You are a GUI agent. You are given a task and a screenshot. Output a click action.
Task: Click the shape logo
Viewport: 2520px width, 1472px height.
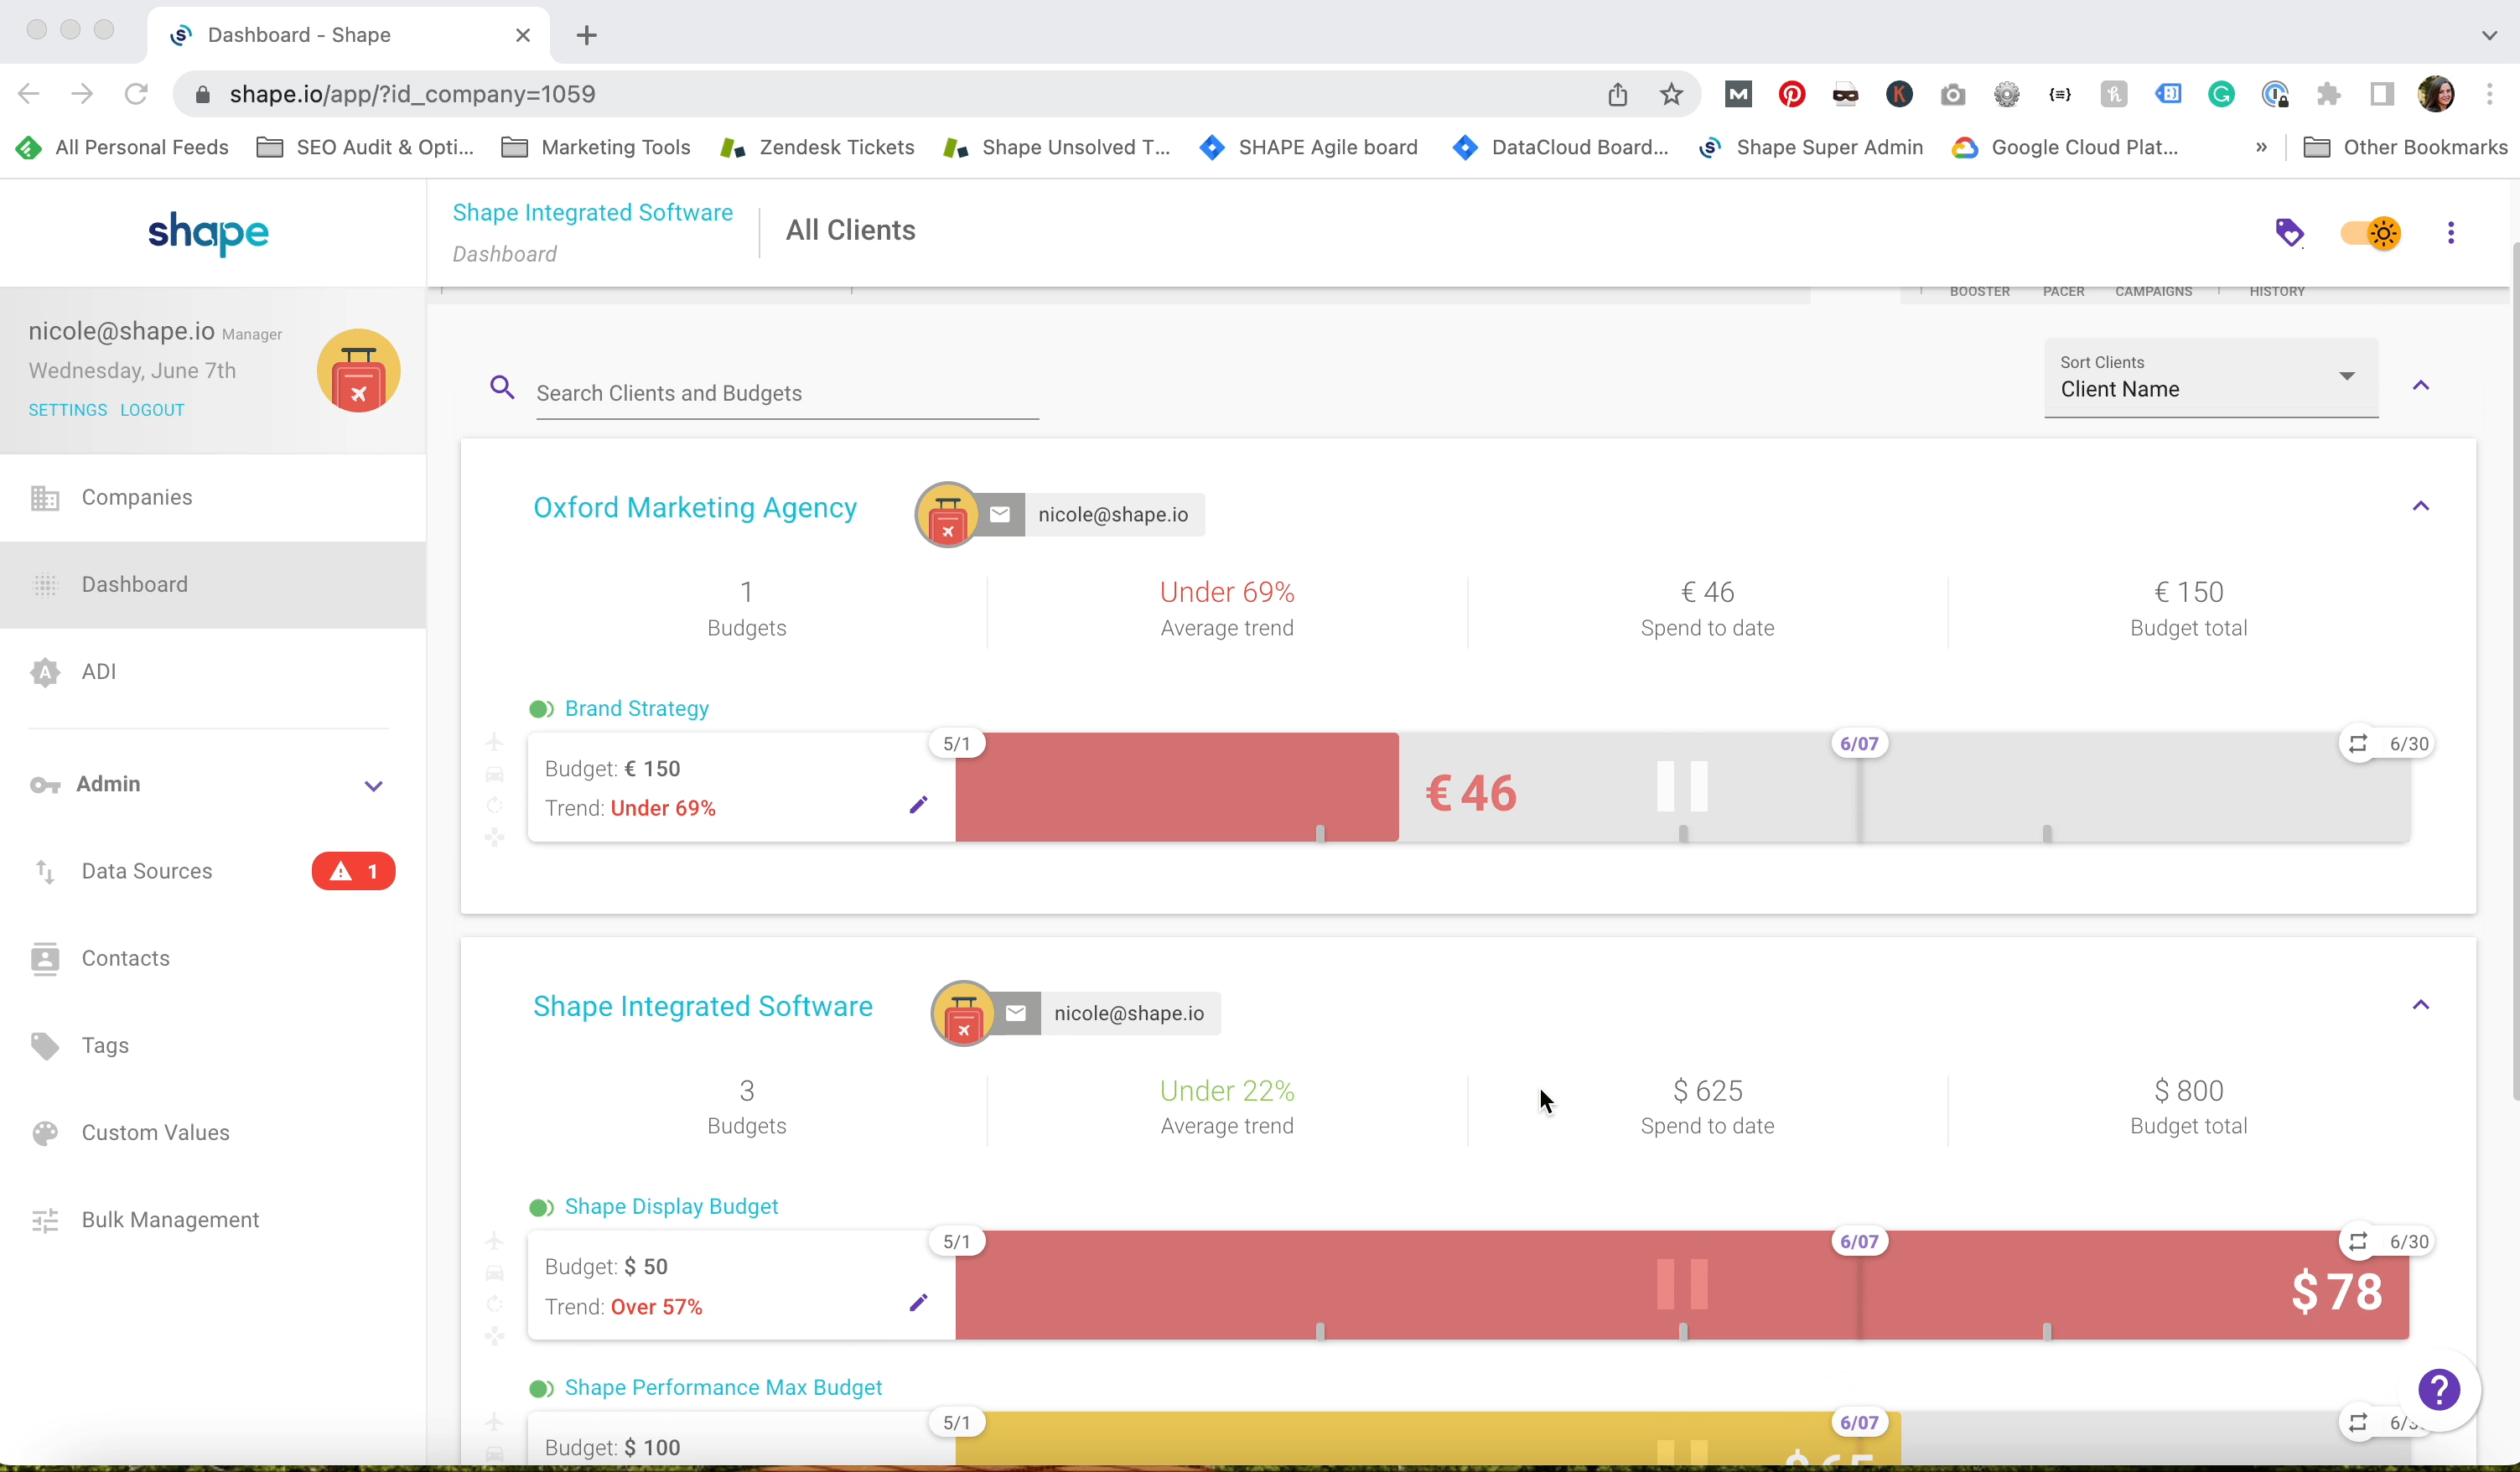point(208,233)
